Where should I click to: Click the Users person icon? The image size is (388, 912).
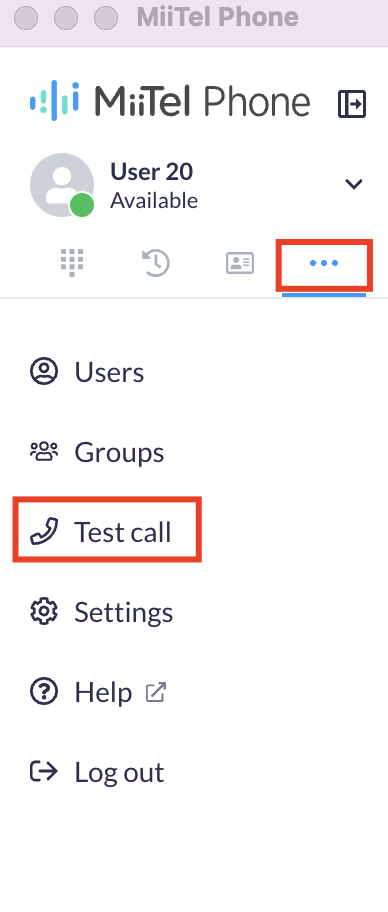pyautogui.click(x=44, y=372)
